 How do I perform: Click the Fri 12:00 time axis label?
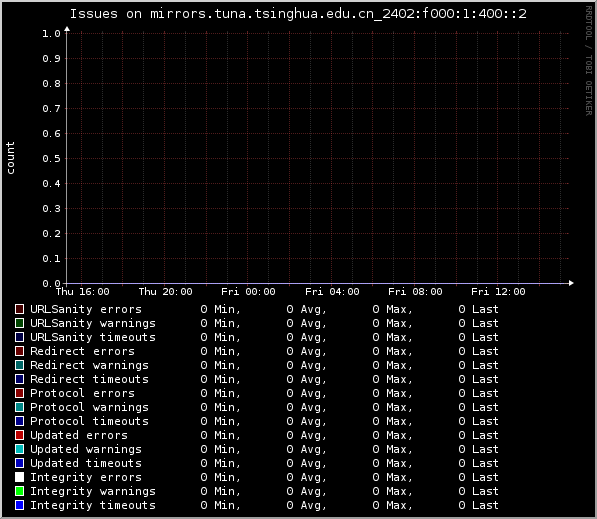[x=498, y=292]
